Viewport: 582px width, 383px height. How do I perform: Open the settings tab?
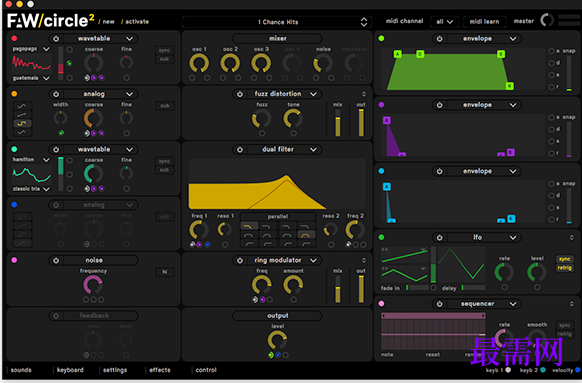coord(115,370)
